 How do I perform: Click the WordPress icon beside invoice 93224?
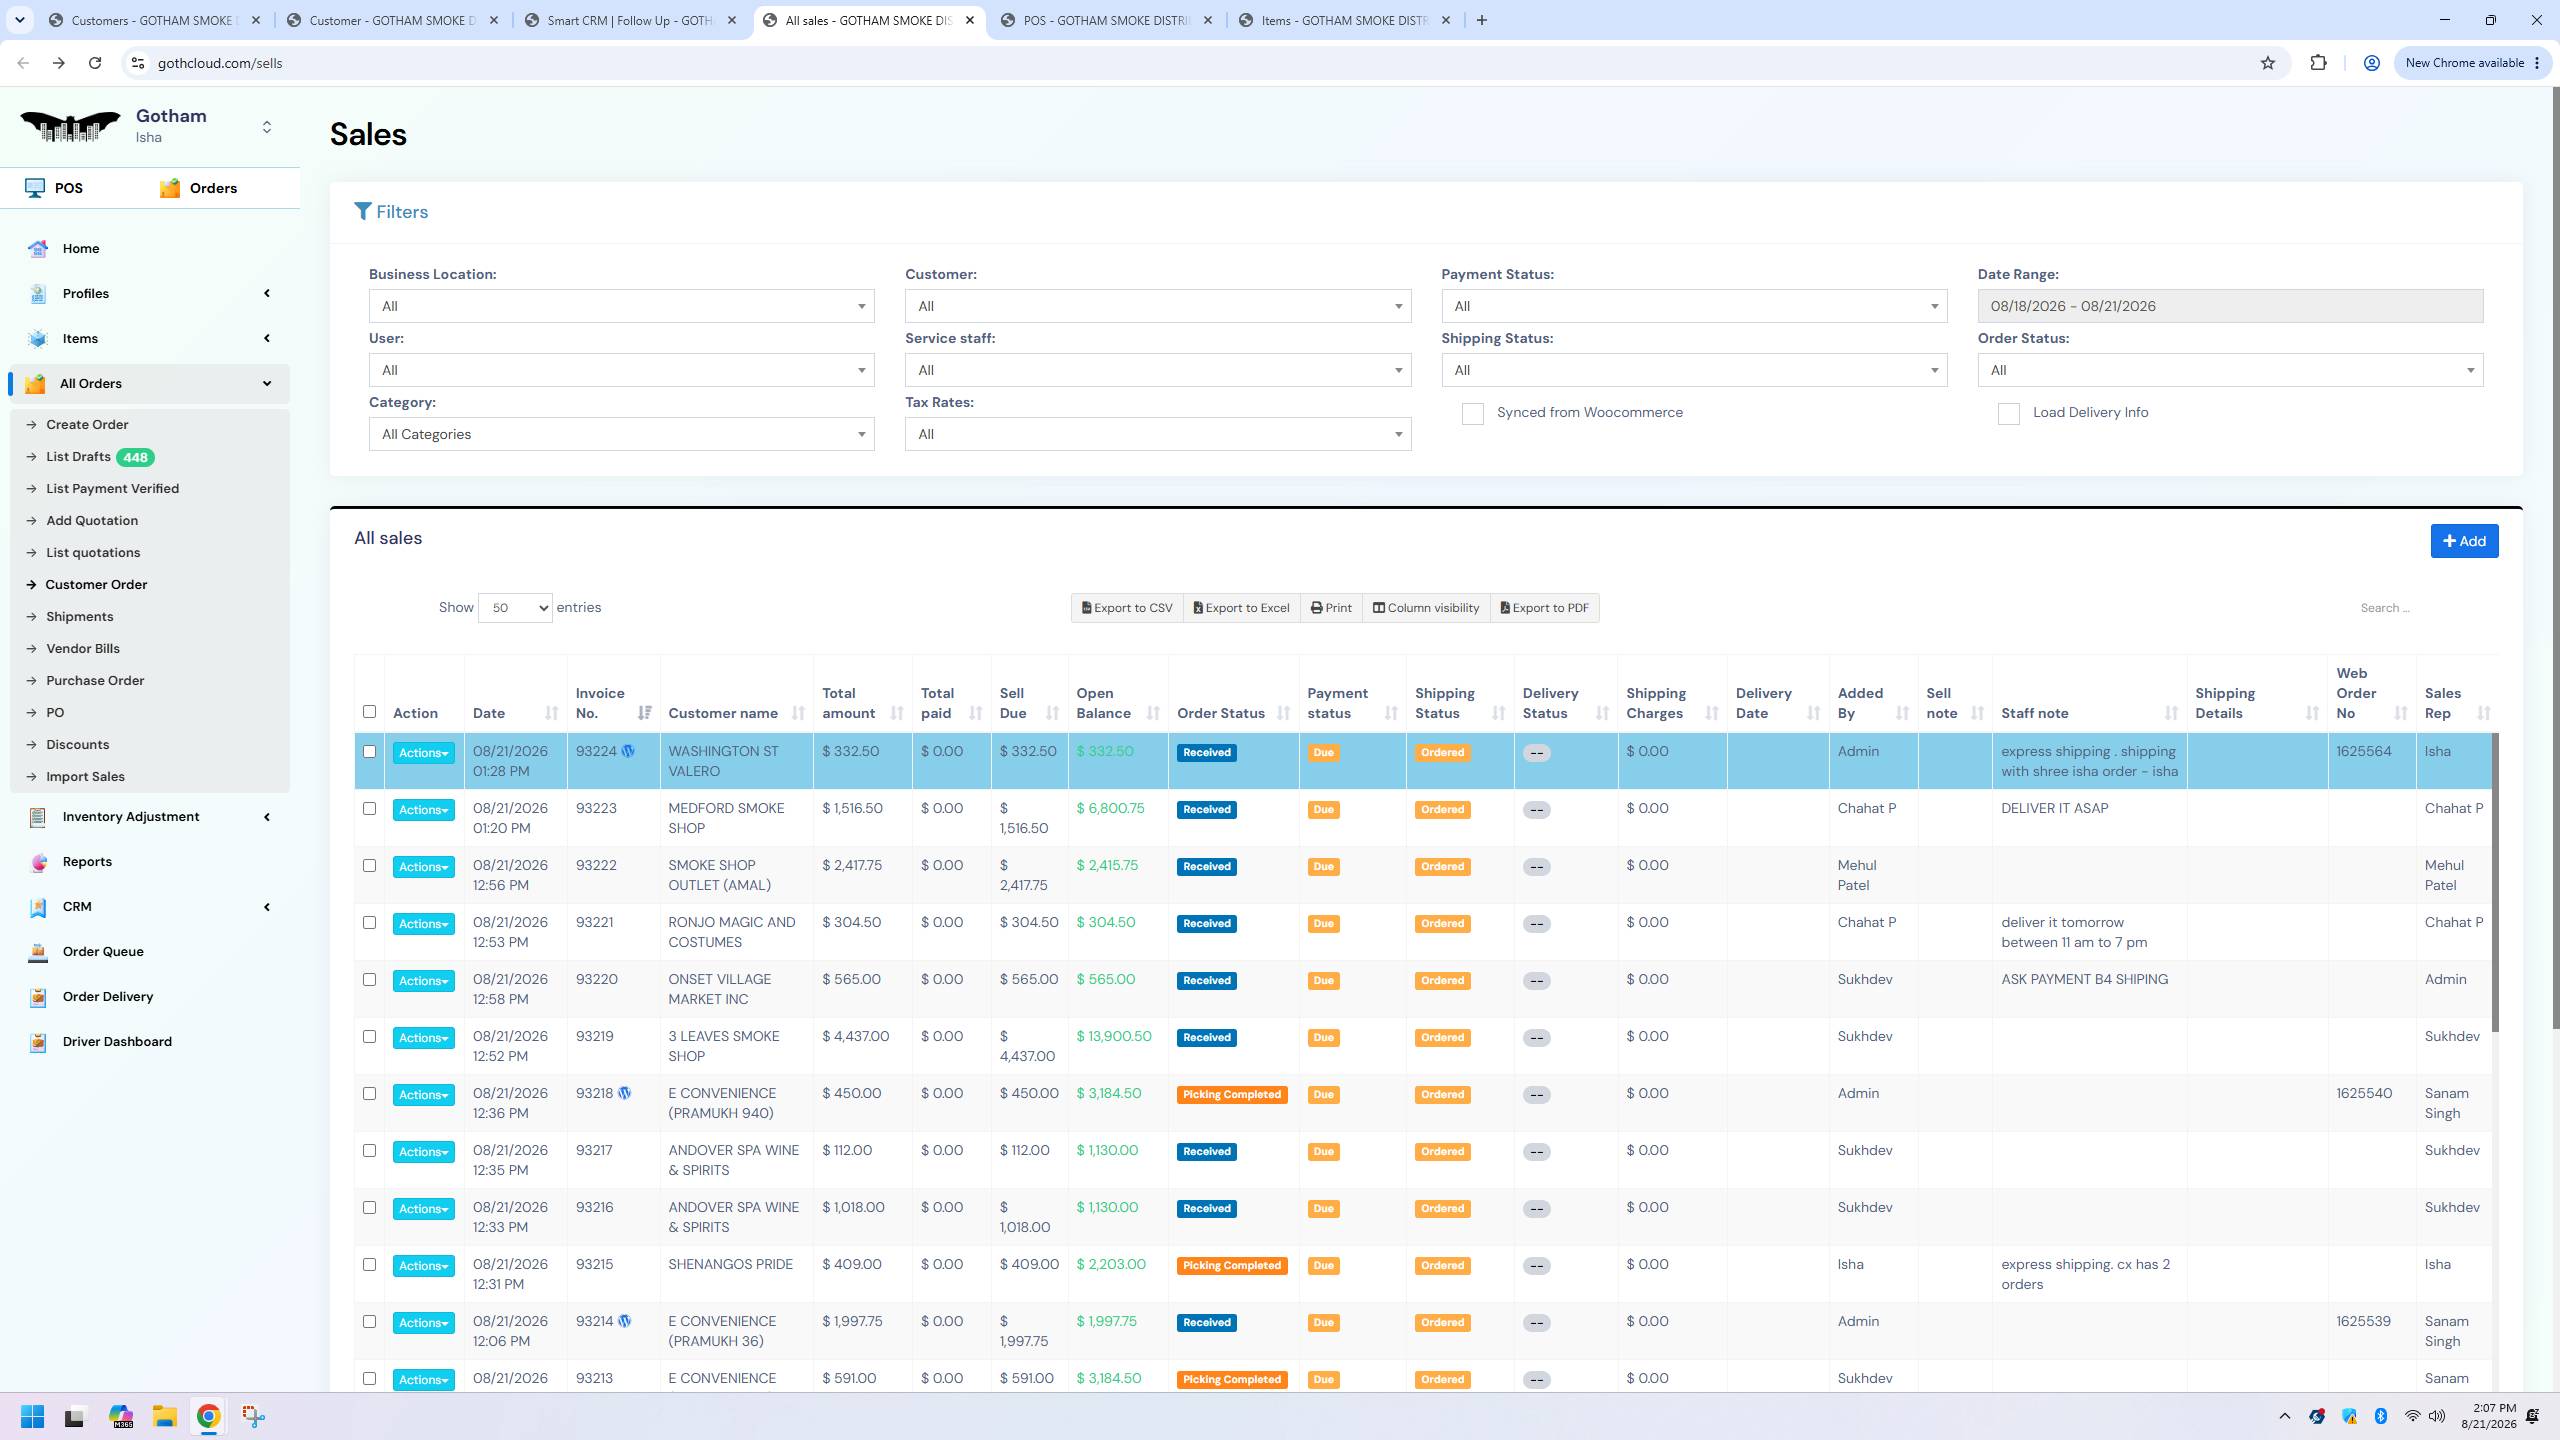tap(628, 752)
